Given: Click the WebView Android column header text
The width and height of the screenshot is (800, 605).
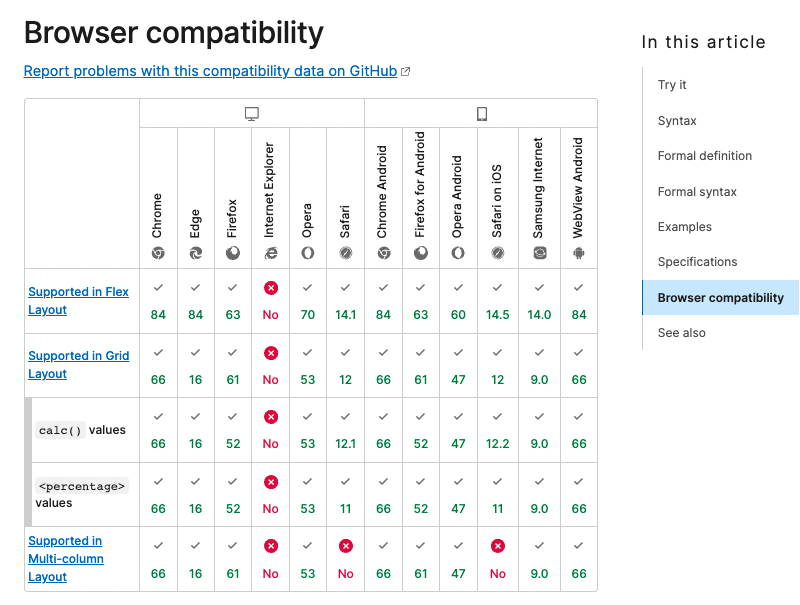Looking at the screenshot, I should 577,187.
